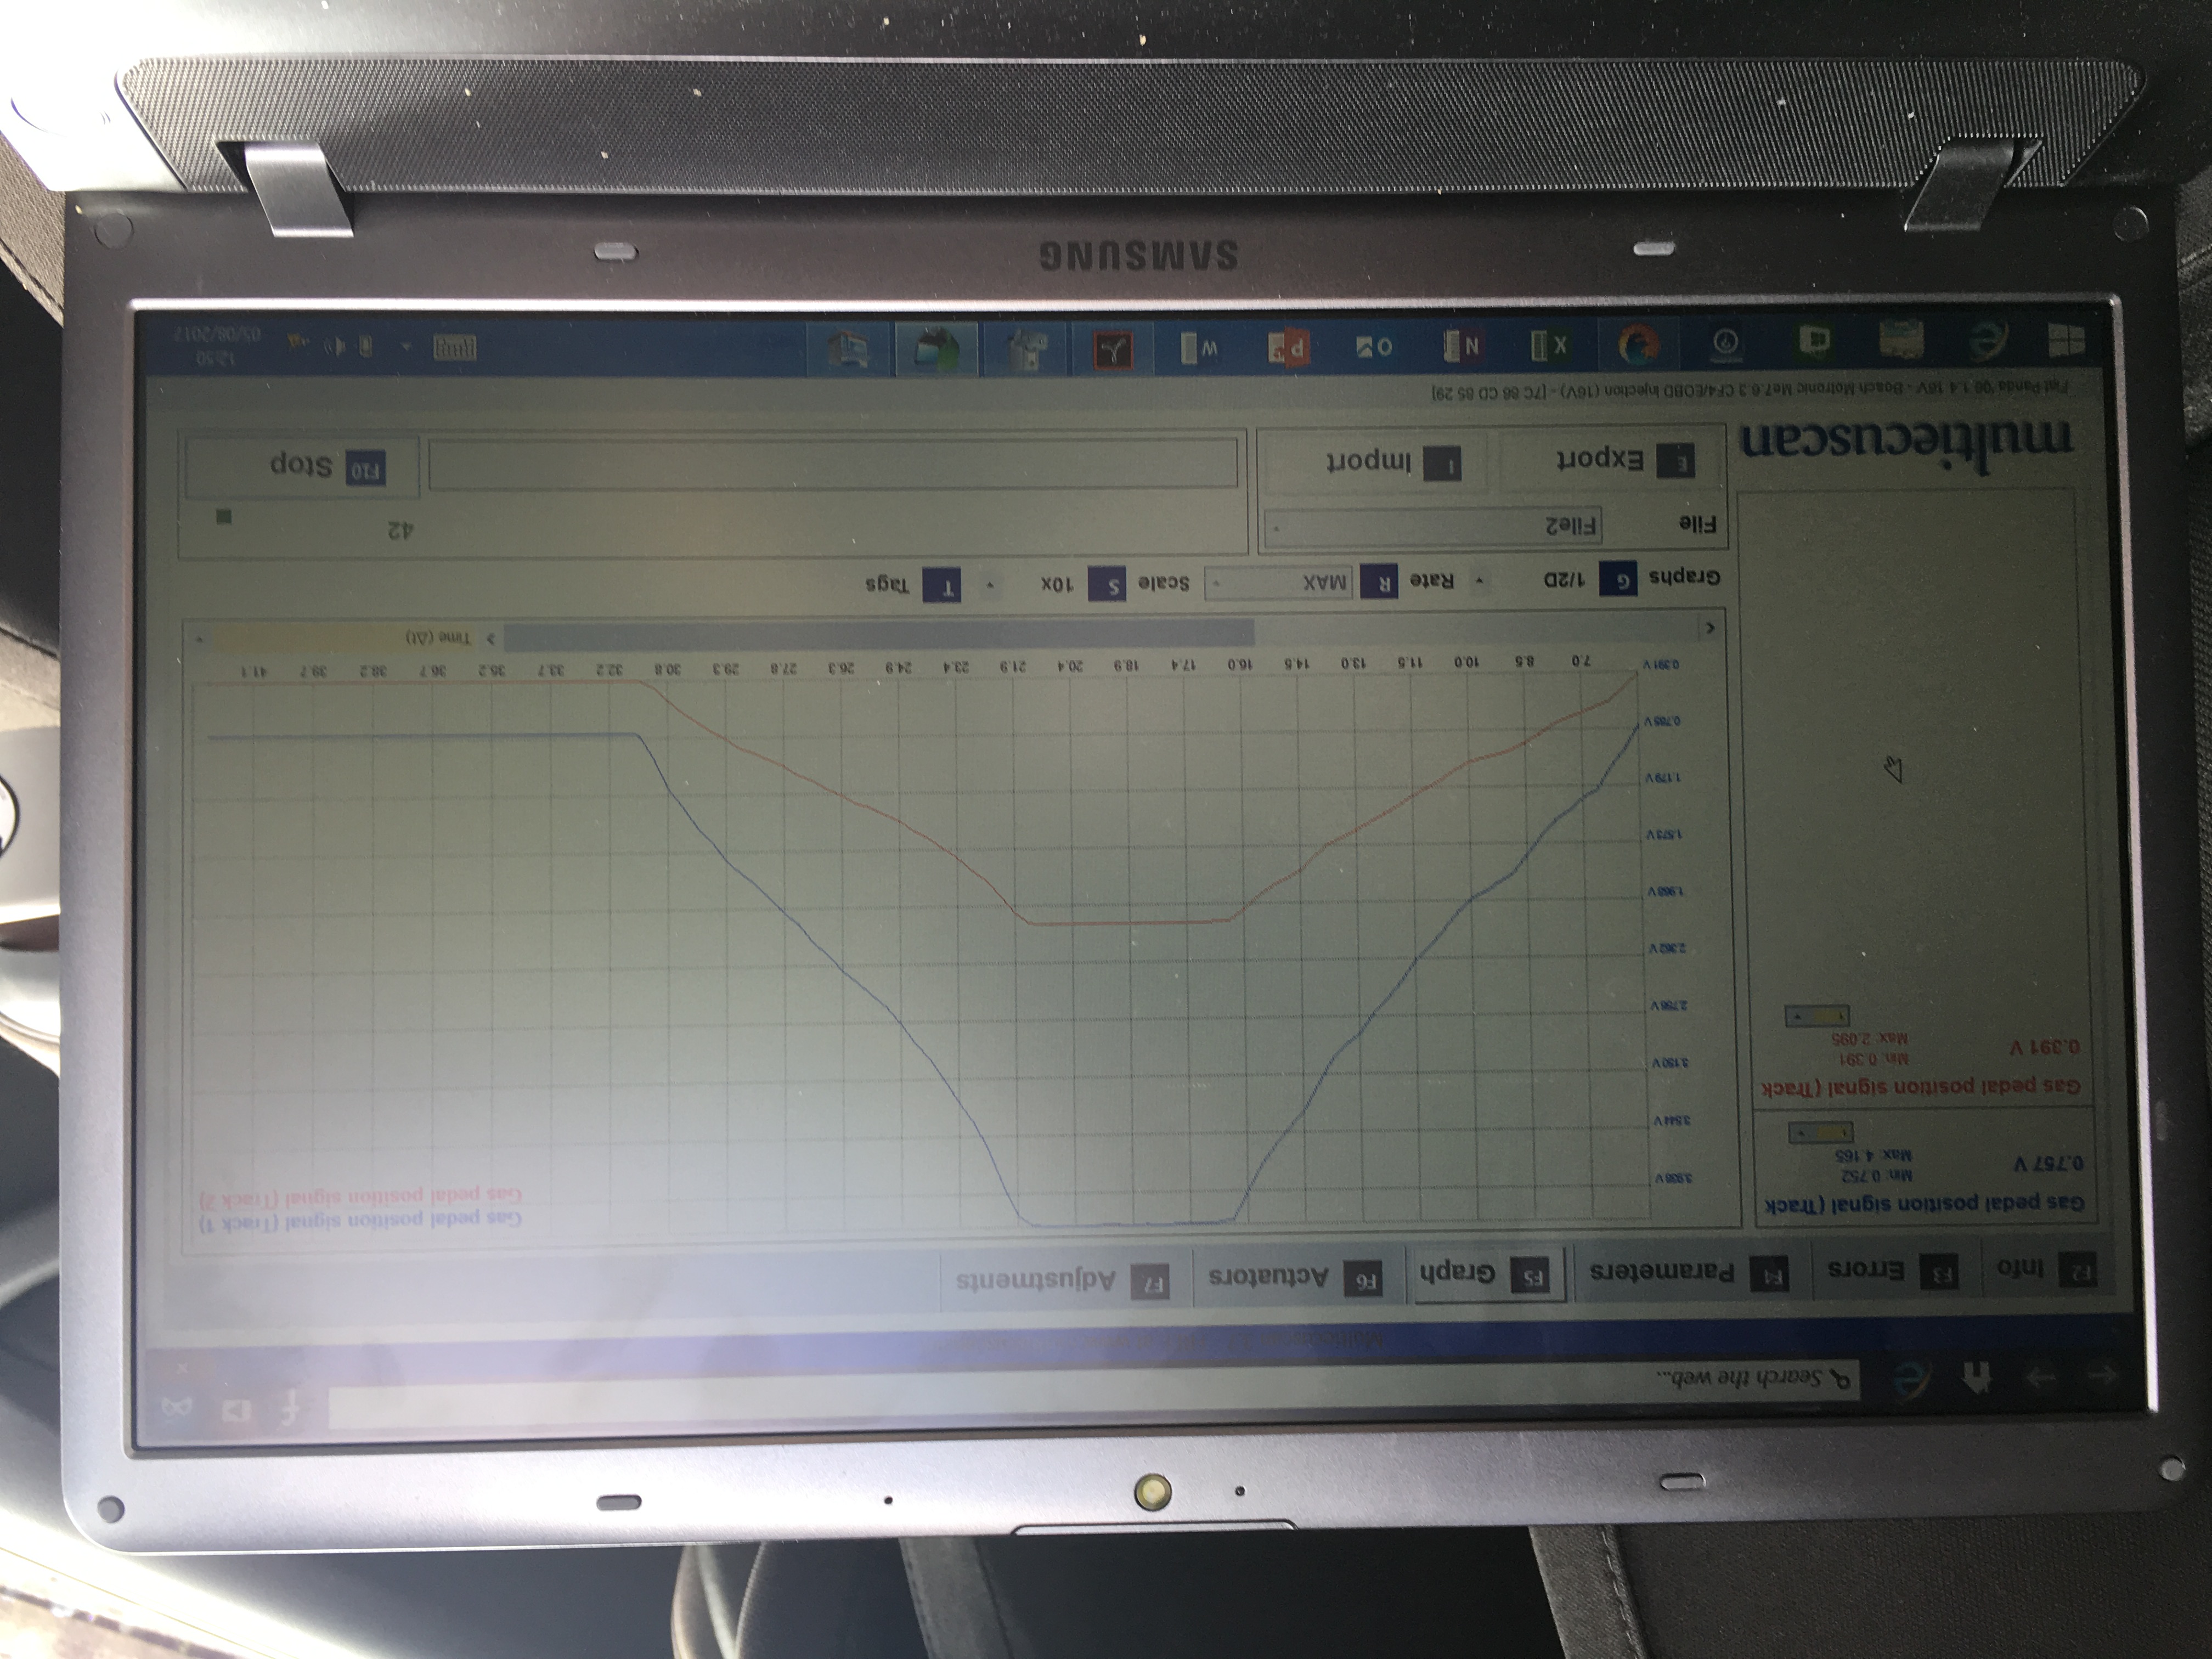Open OneNote from the taskbar
Viewport: 2212px width, 1659px height.
tap(1466, 346)
